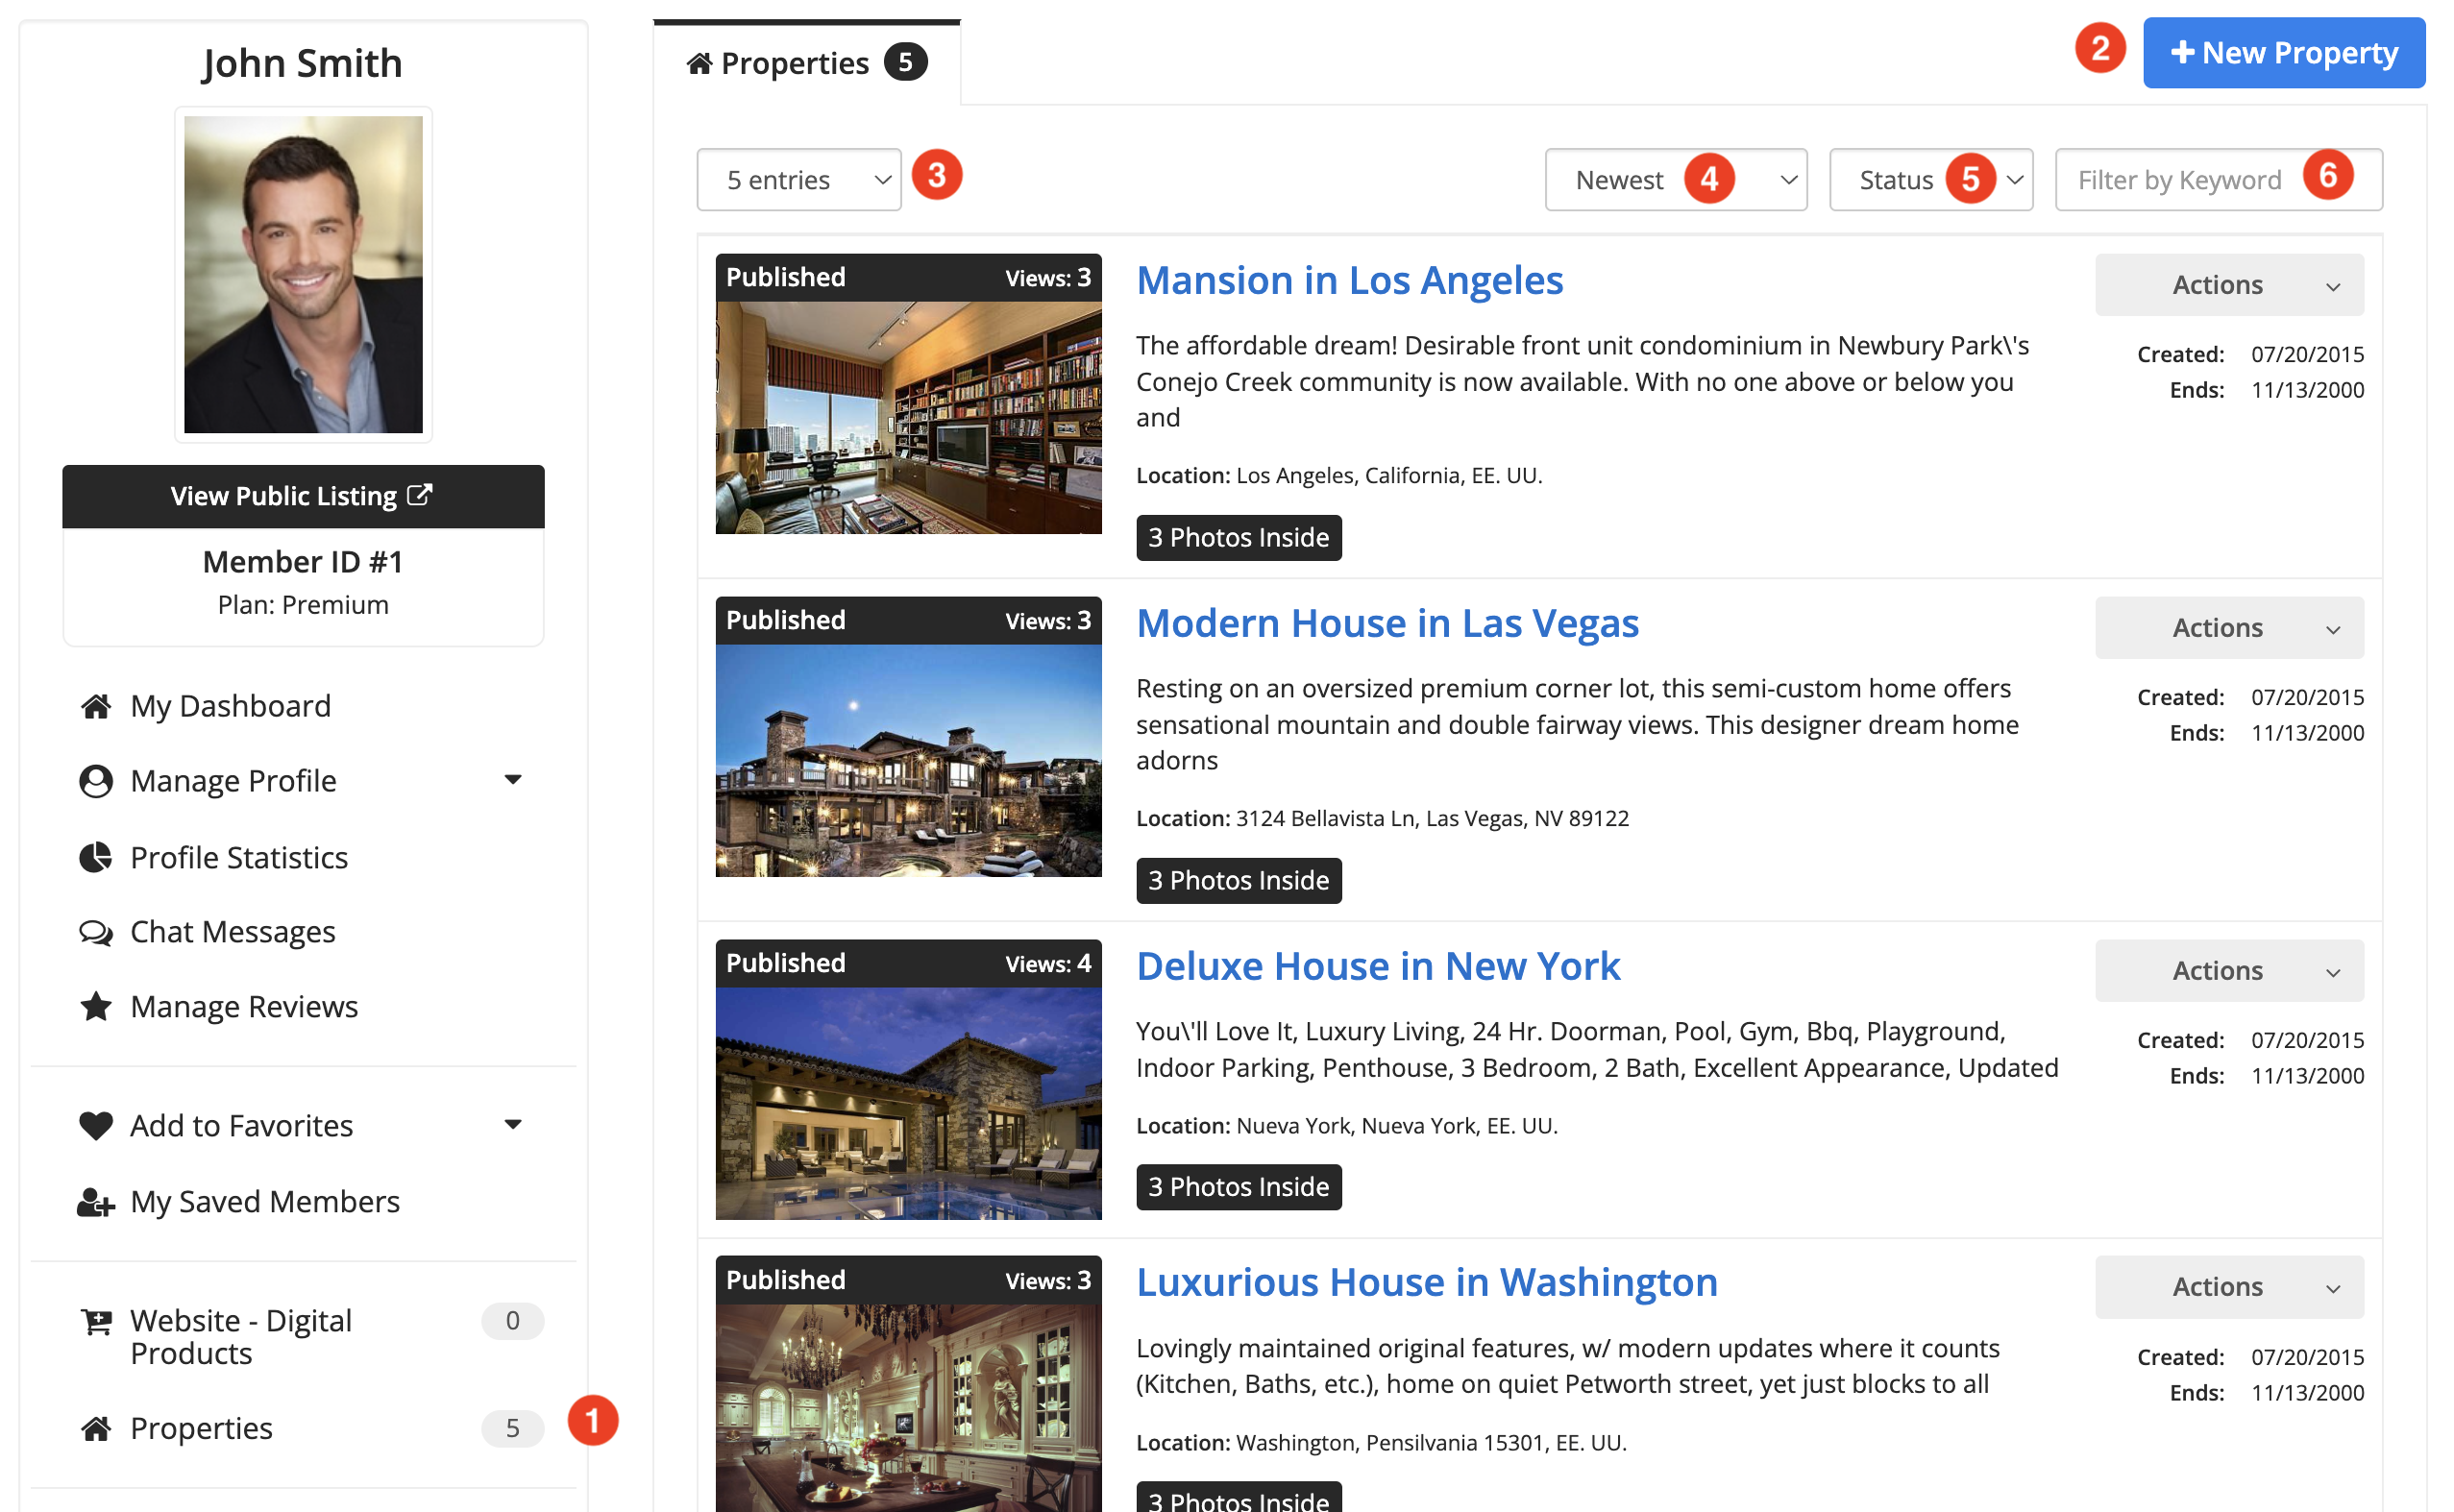Click the Manage Reviews star icon
The image size is (2454, 1512).
click(x=95, y=1007)
